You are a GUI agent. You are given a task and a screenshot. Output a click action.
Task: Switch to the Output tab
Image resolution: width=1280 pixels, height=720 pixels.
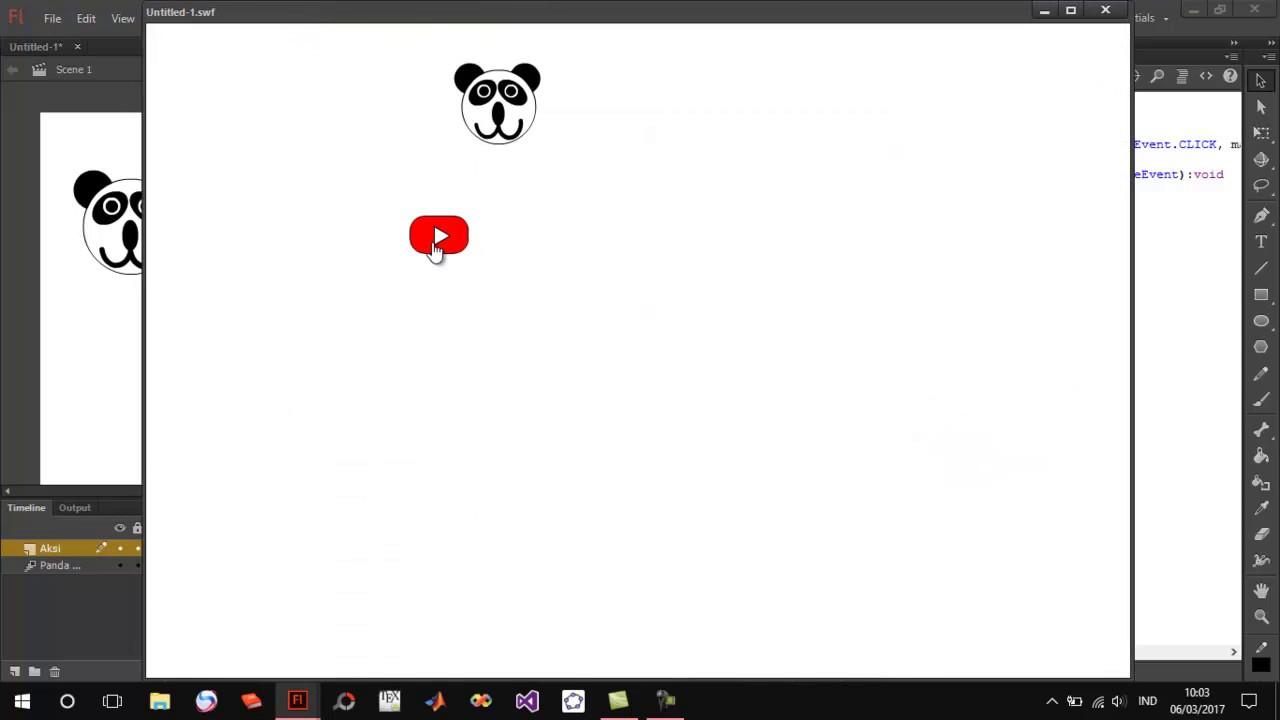74,508
